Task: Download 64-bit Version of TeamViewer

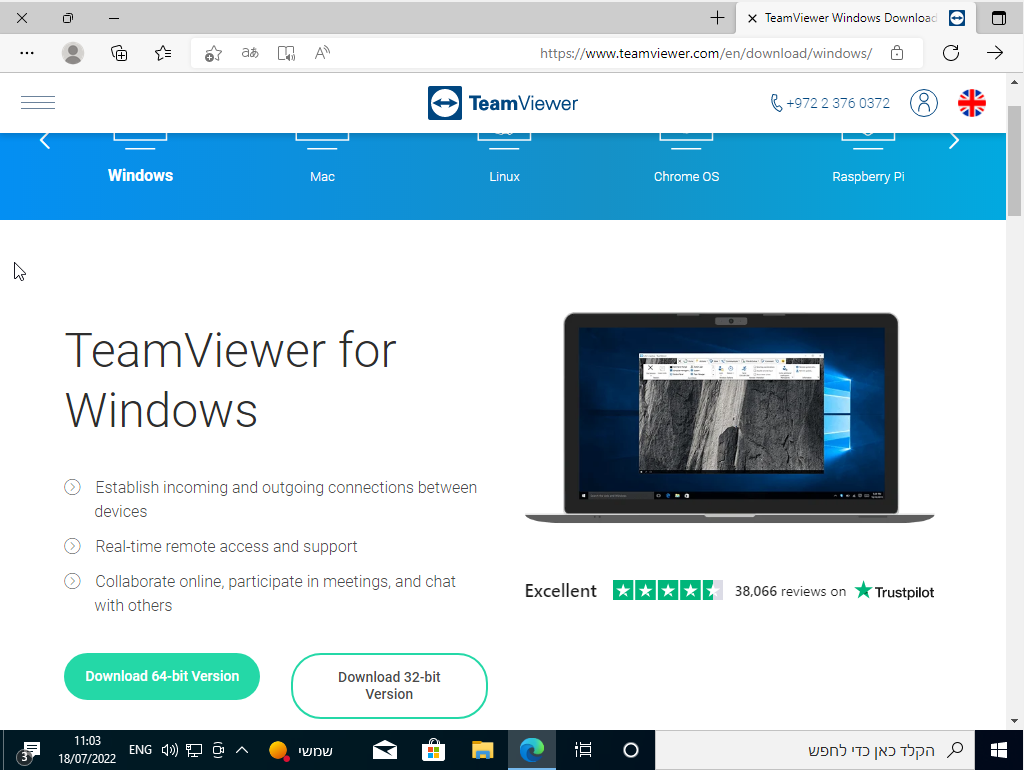Action: (x=162, y=676)
